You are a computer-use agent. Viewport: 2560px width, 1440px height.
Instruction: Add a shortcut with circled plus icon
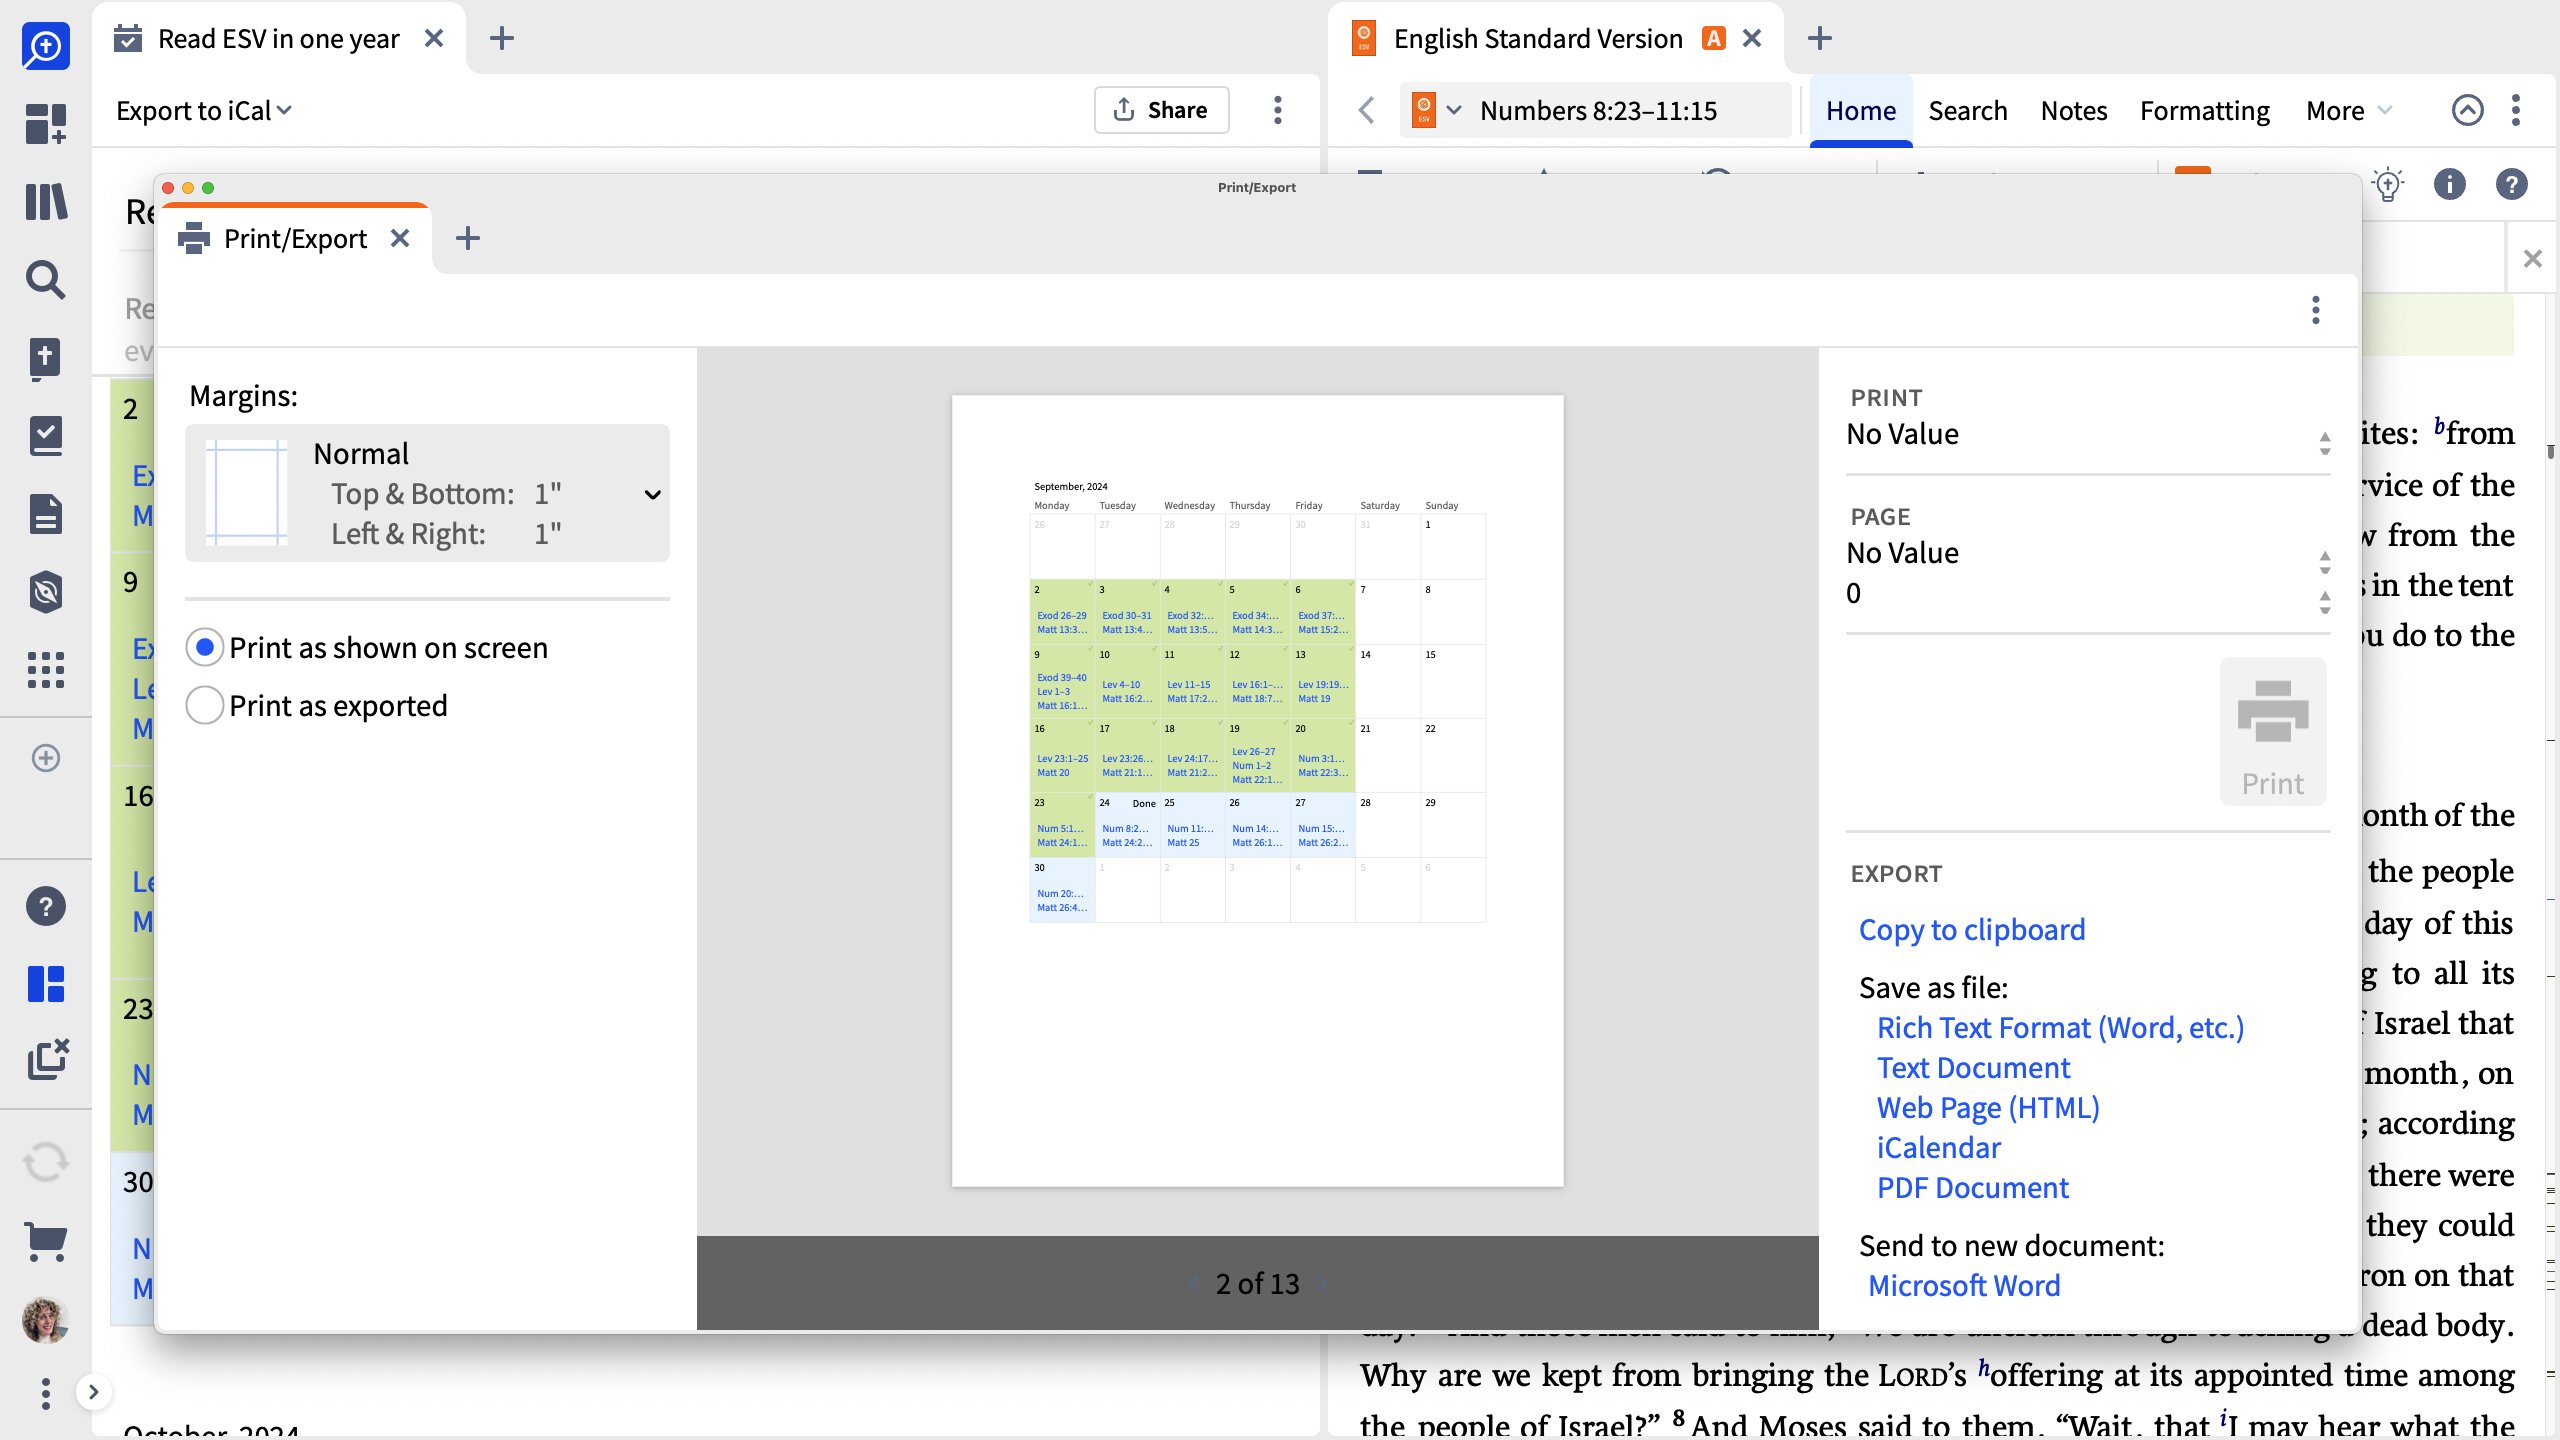[45, 758]
